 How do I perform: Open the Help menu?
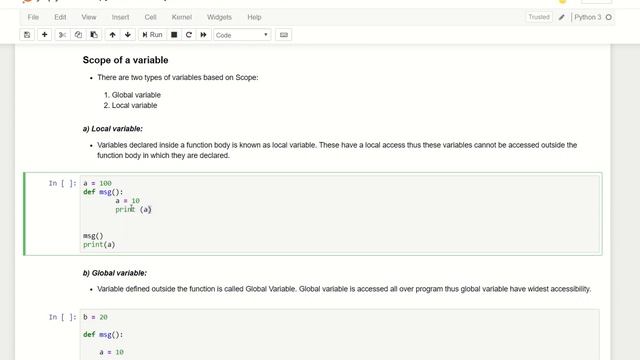tap(254, 17)
